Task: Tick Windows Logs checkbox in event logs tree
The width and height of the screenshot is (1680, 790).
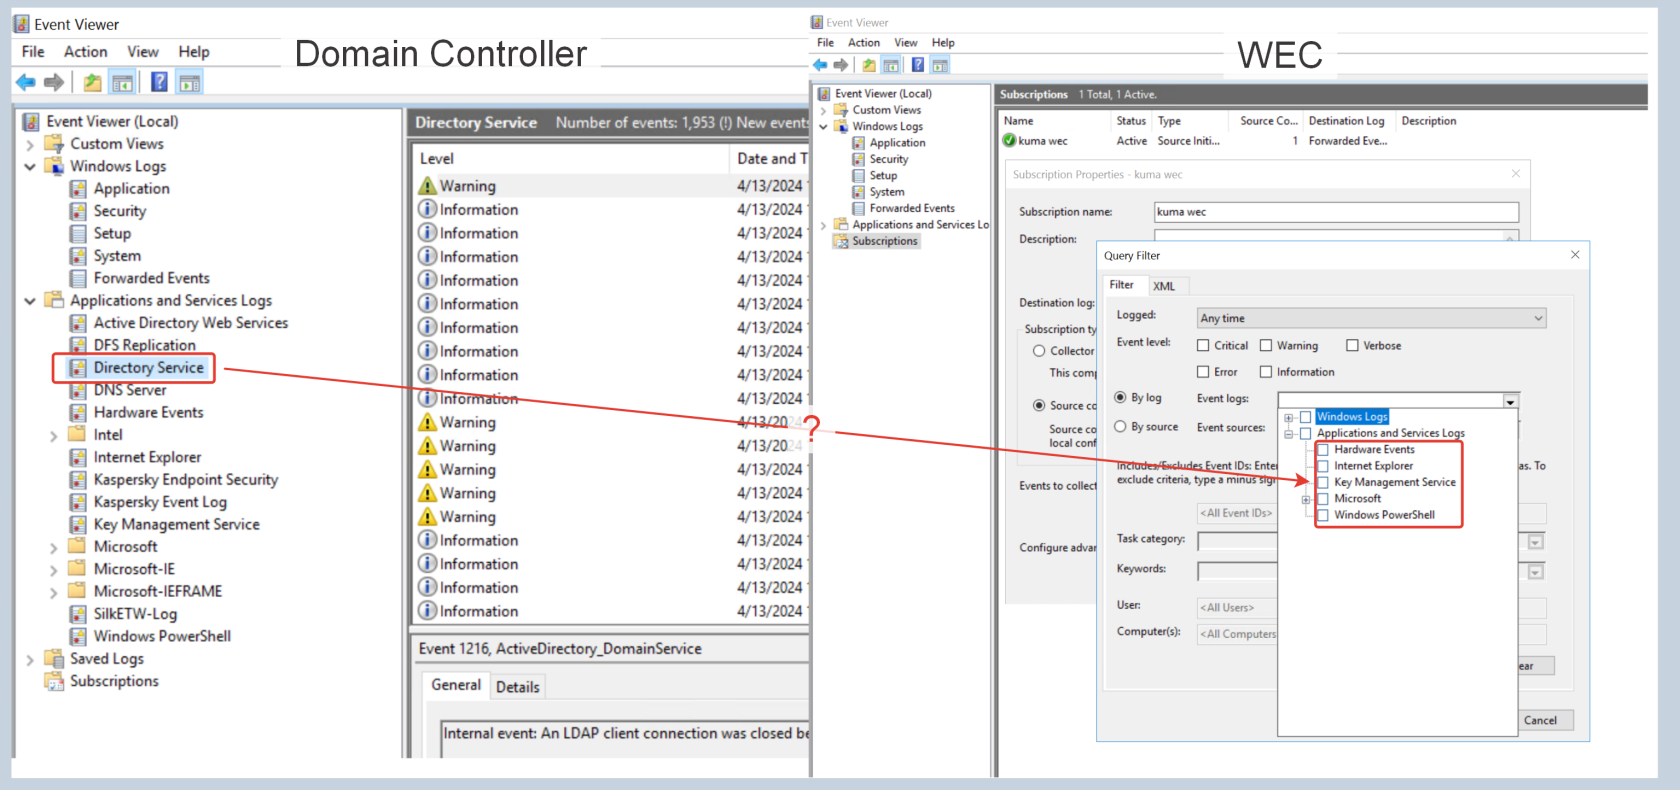Action: tap(1305, 417)
